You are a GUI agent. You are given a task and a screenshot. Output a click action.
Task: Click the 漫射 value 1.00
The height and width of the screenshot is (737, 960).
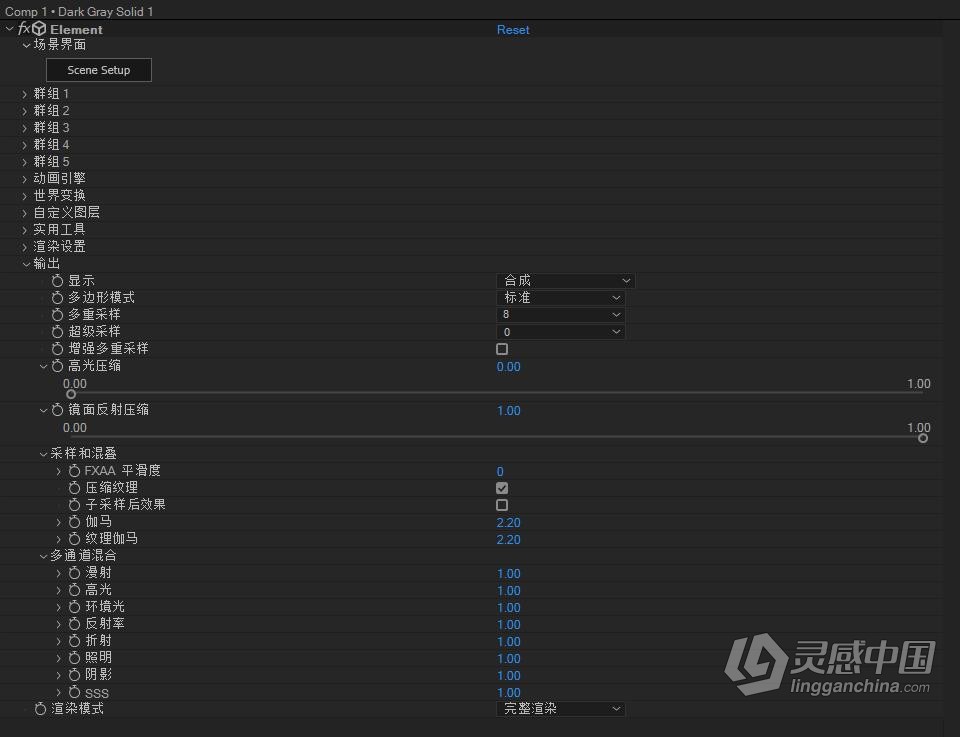[508, 574]
